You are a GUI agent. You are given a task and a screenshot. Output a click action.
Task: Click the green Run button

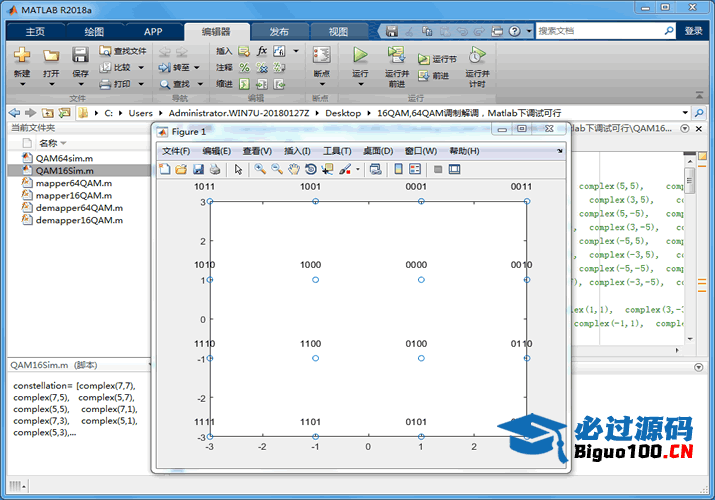360,55
